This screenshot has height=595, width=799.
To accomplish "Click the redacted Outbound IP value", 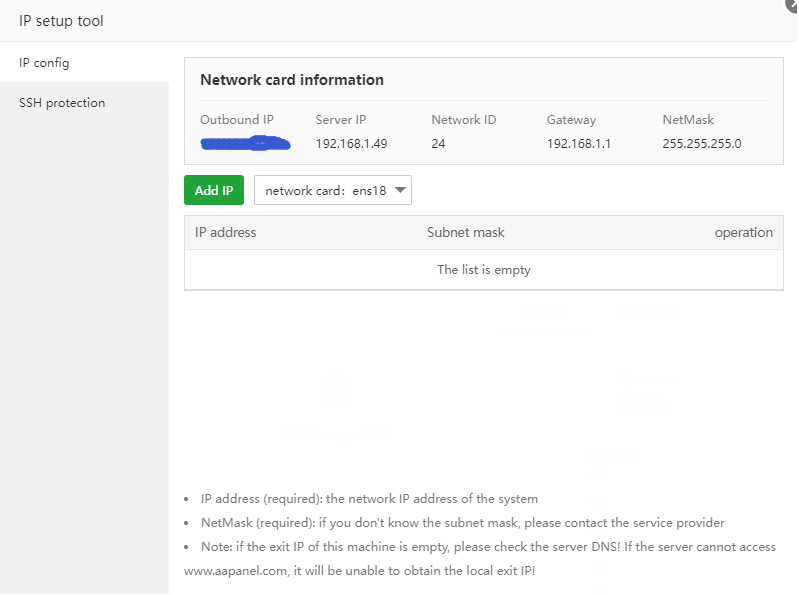I will (x=245, y=145).
